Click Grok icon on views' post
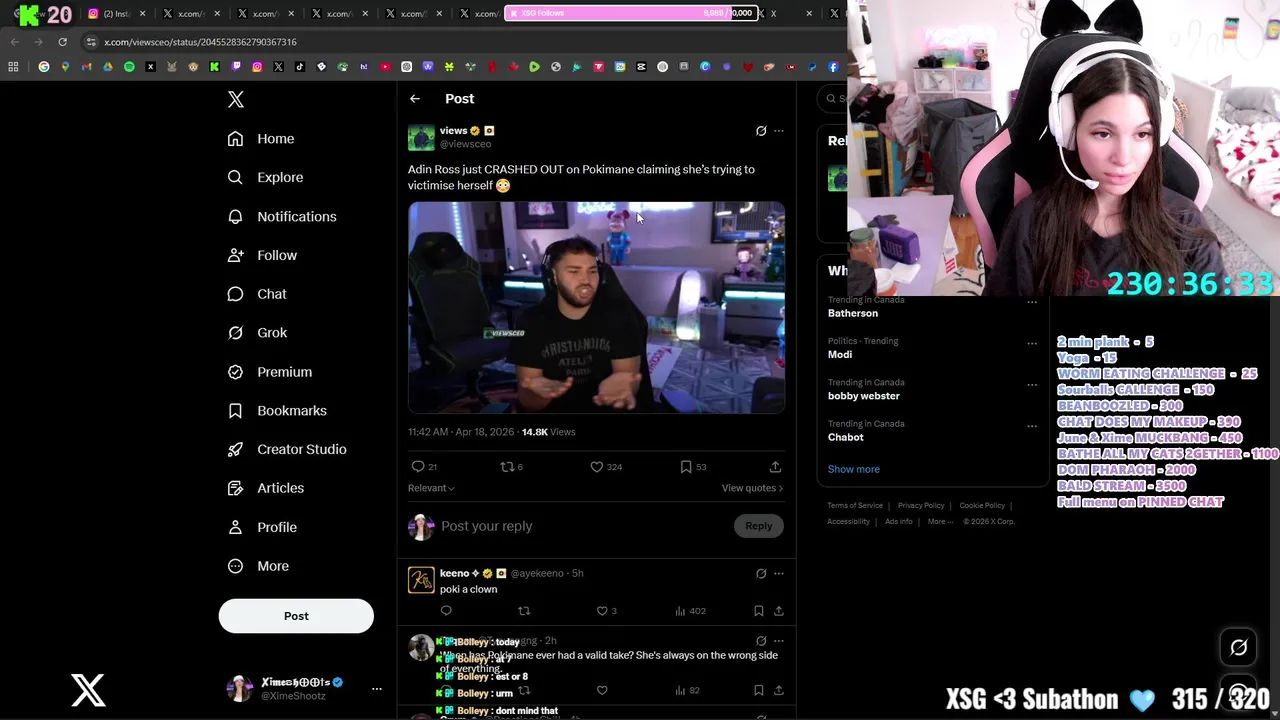This screenshot has height=720, width=1280. (761, 131)
